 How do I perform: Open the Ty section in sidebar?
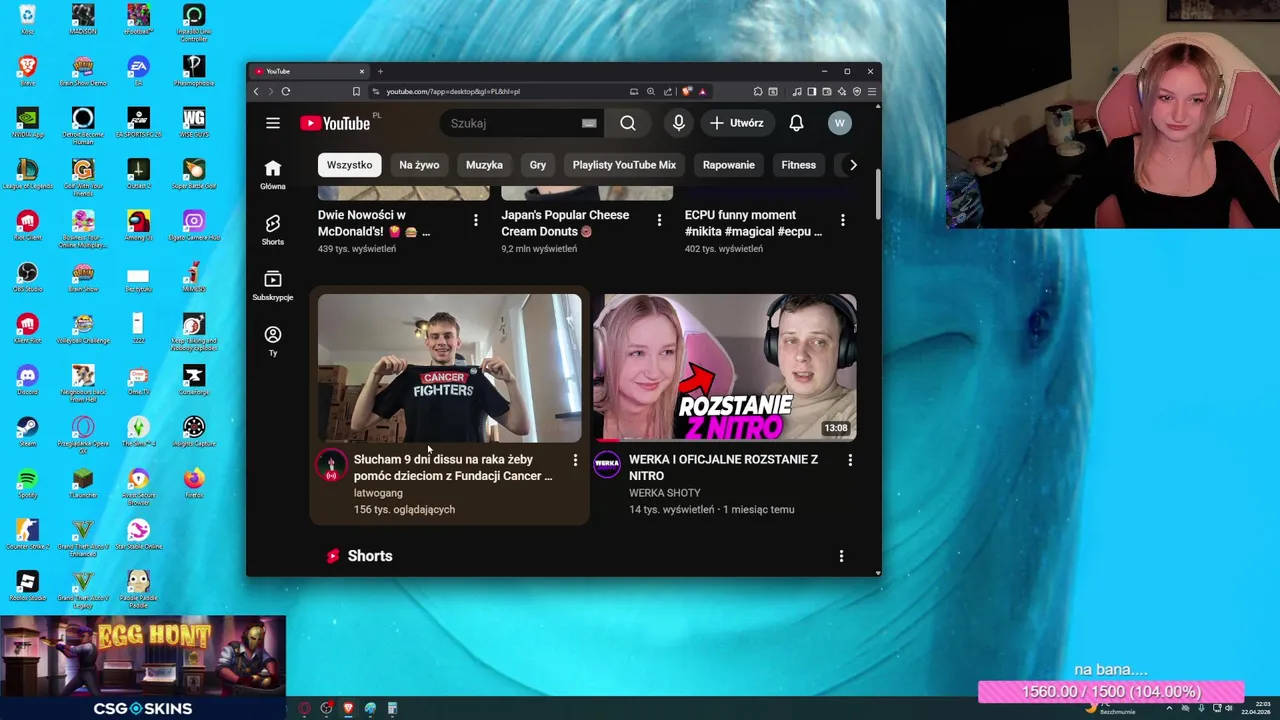[273, 340]
